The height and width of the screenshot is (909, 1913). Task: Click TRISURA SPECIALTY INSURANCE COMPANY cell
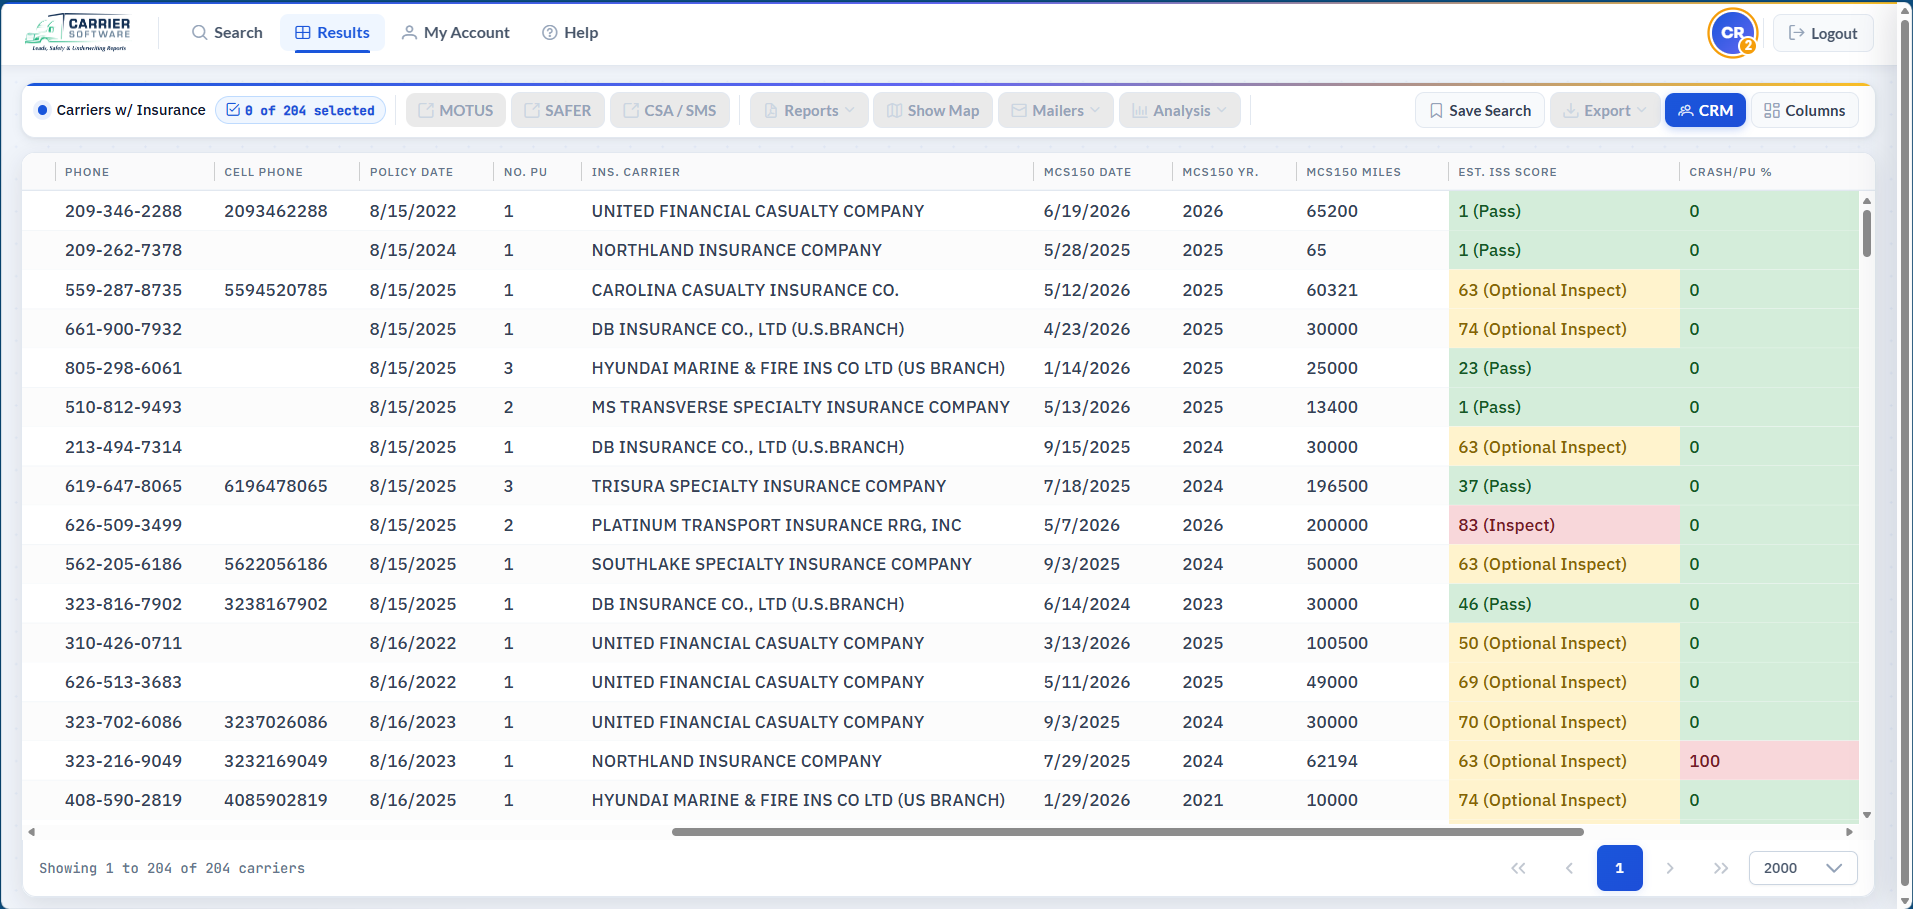point(769,486)
